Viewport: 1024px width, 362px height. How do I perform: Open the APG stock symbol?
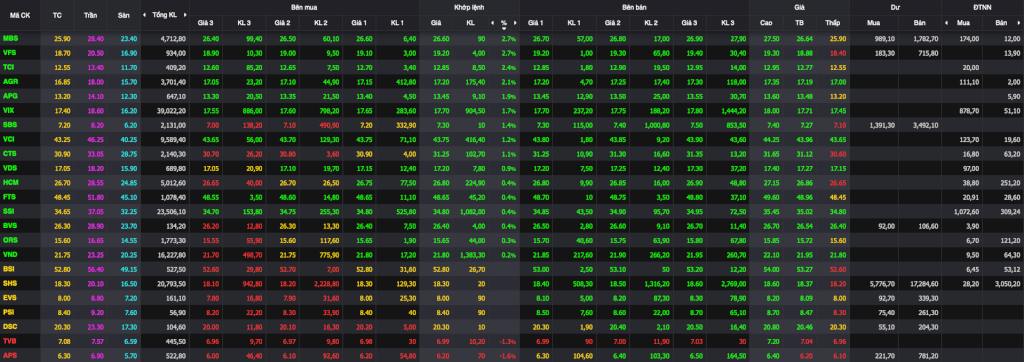point(10,95)
